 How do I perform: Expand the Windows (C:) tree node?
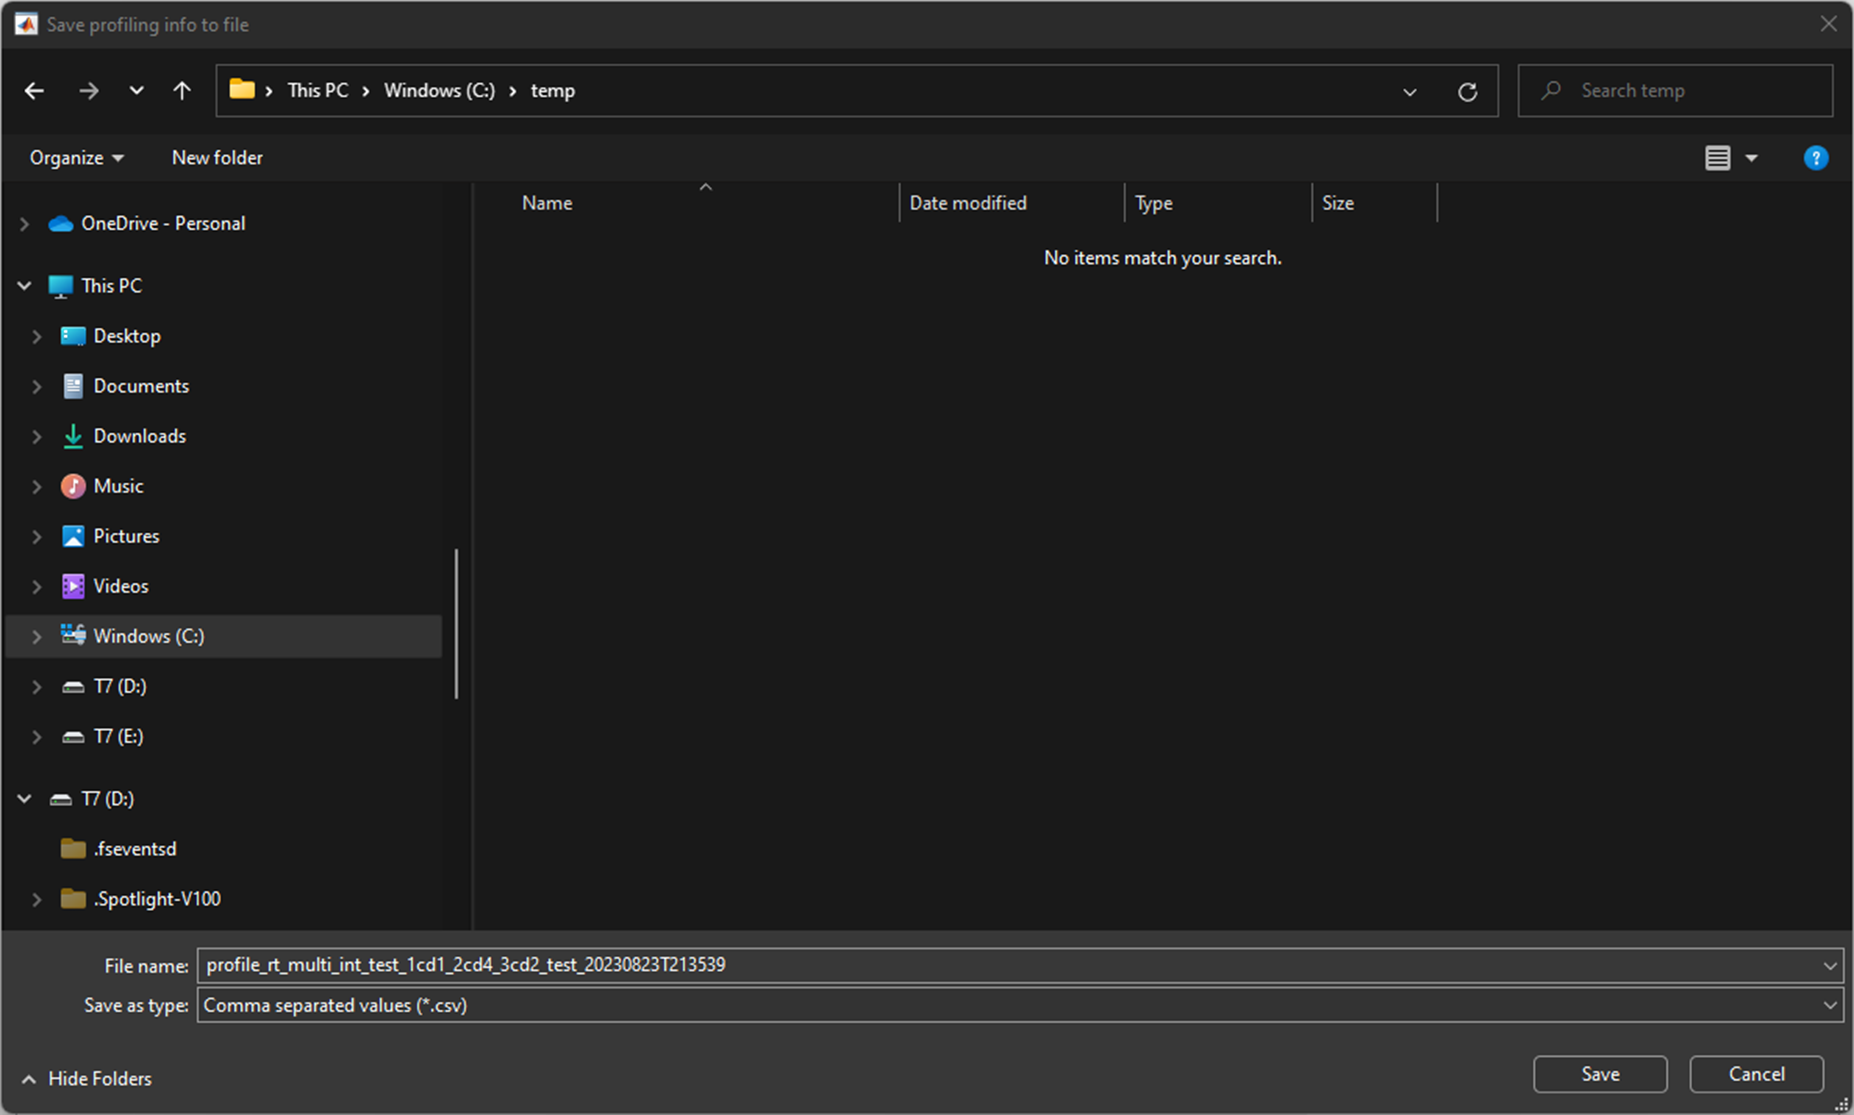tap(37, 636)
